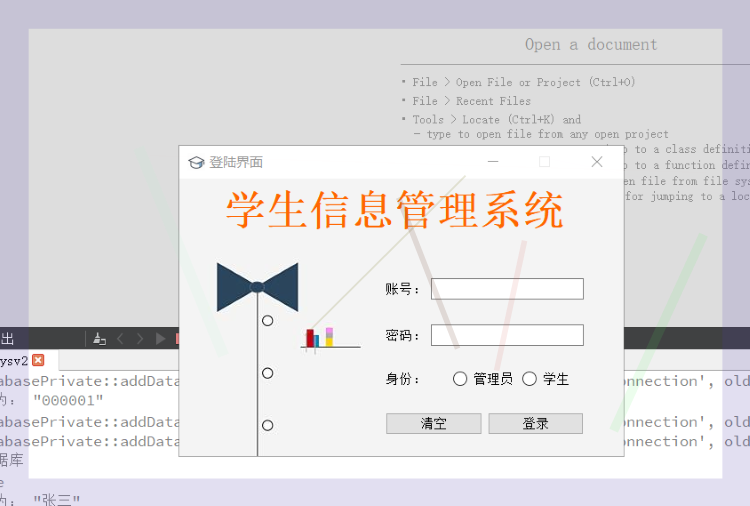Click the 'Open a document' heading in Qt Creator
Image resolution: width=750 pixels, height=506 pixels.
[591, 44]
